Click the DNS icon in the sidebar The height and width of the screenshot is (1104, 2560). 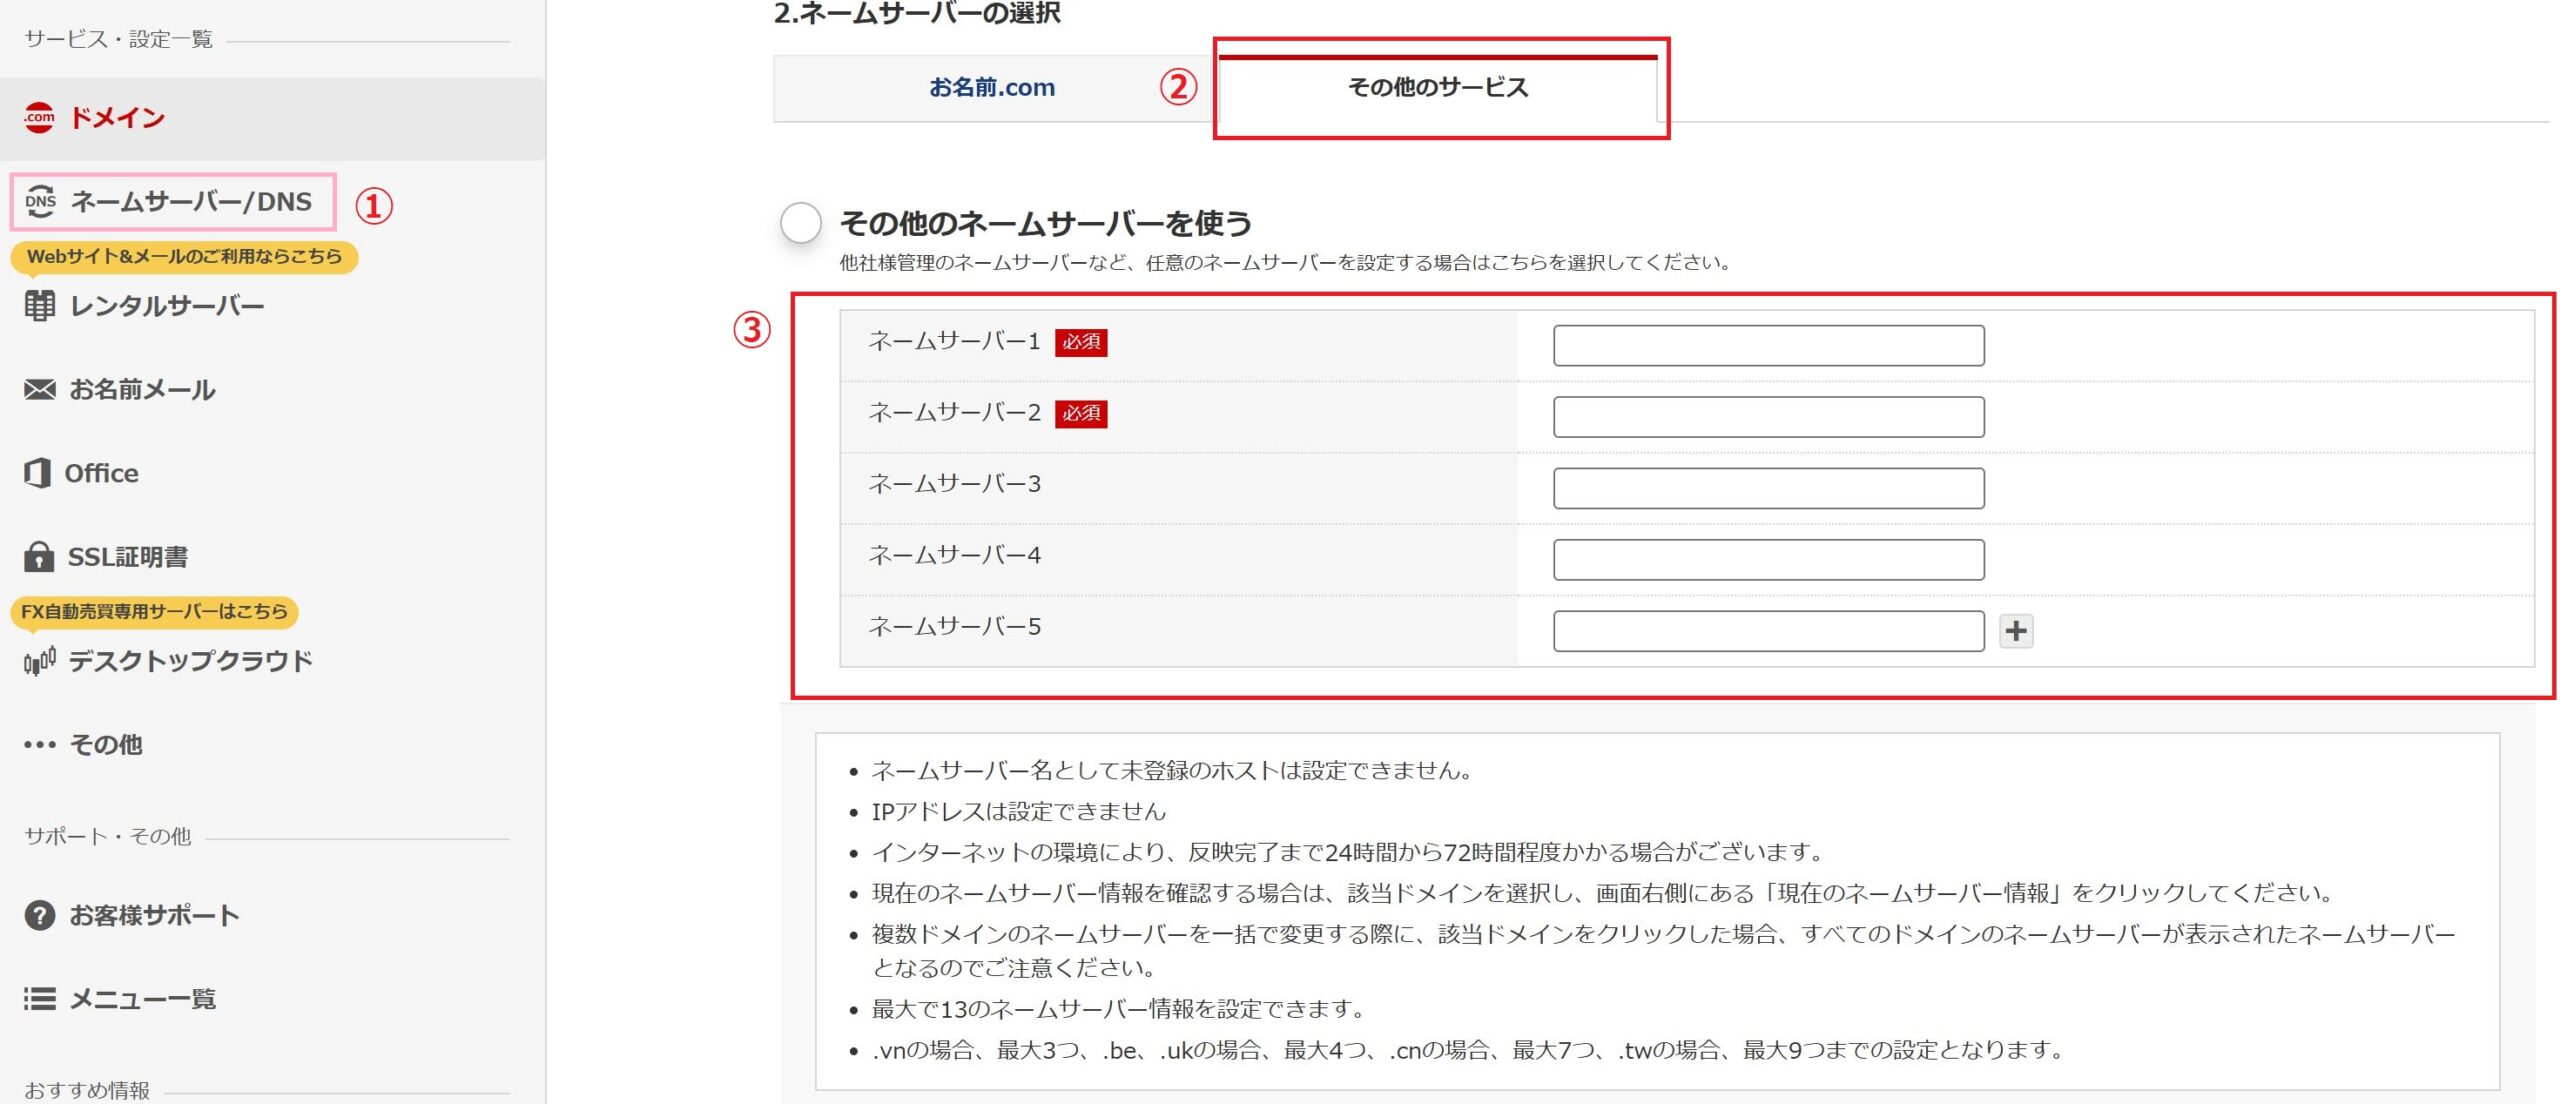(x=41, y=201)
